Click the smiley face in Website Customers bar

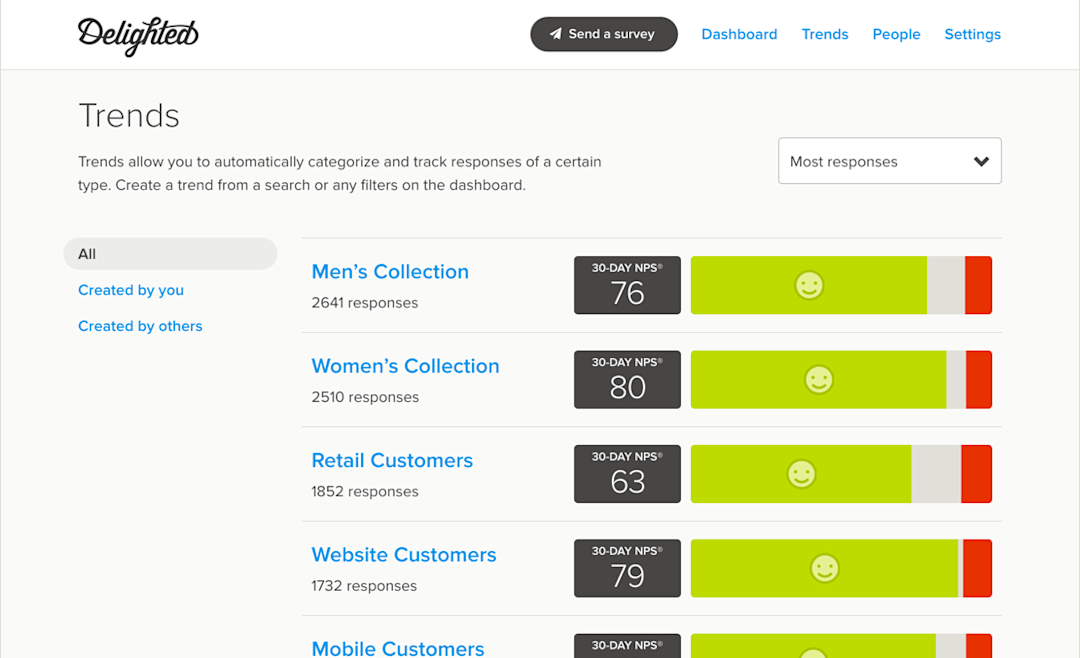click(x=824, y=568)
